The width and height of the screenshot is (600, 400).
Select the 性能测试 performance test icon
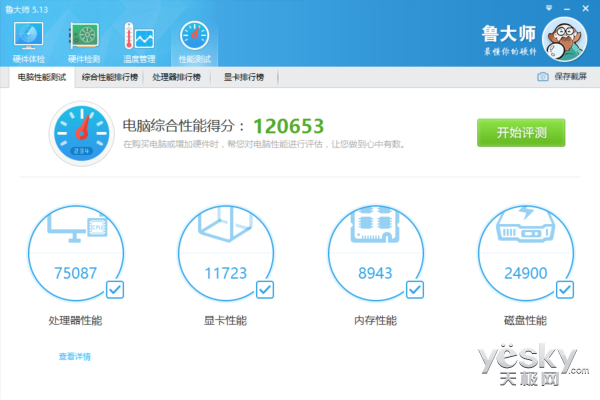(x=194, y=43)
